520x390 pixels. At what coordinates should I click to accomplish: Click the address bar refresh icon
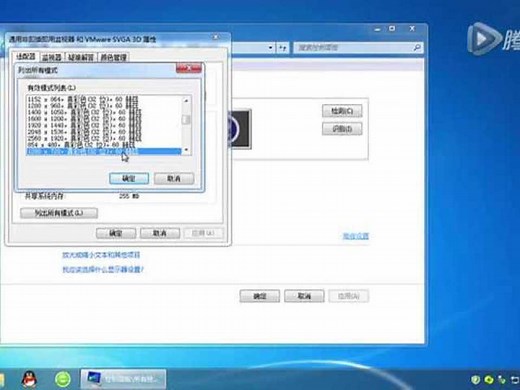283,48
